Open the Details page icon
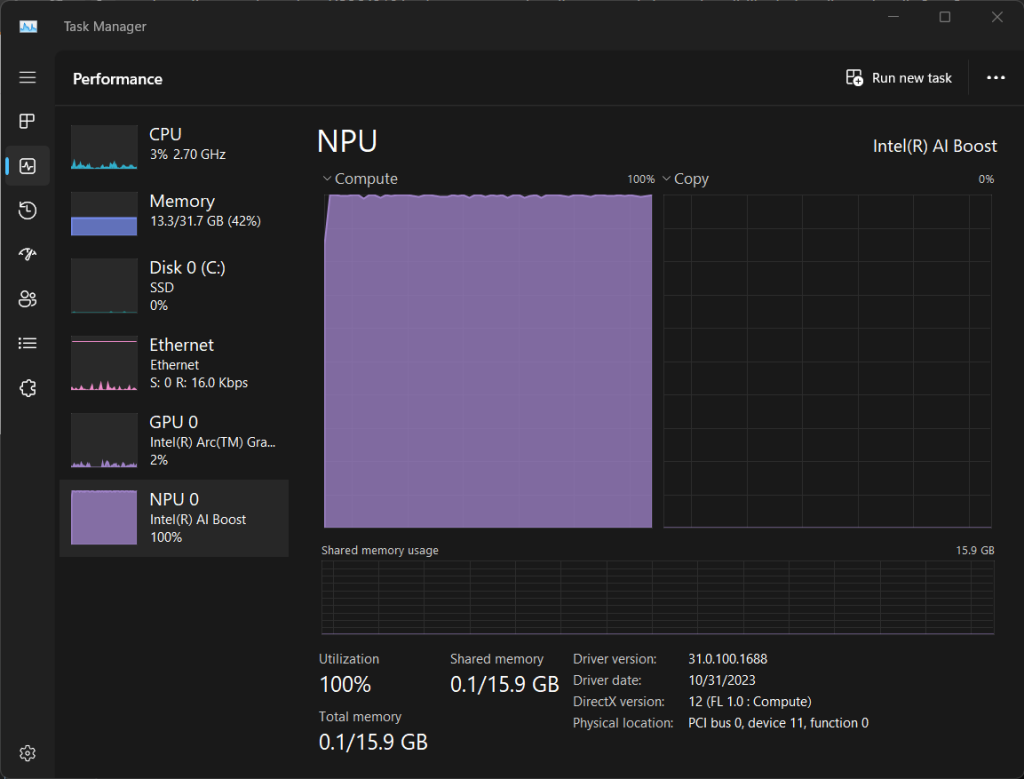 pos(27,343)
